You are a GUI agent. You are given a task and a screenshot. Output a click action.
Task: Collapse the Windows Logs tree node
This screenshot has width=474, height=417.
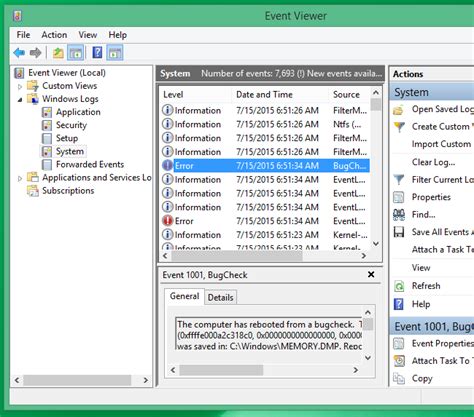pyautogui.click(x=20, y=99)
